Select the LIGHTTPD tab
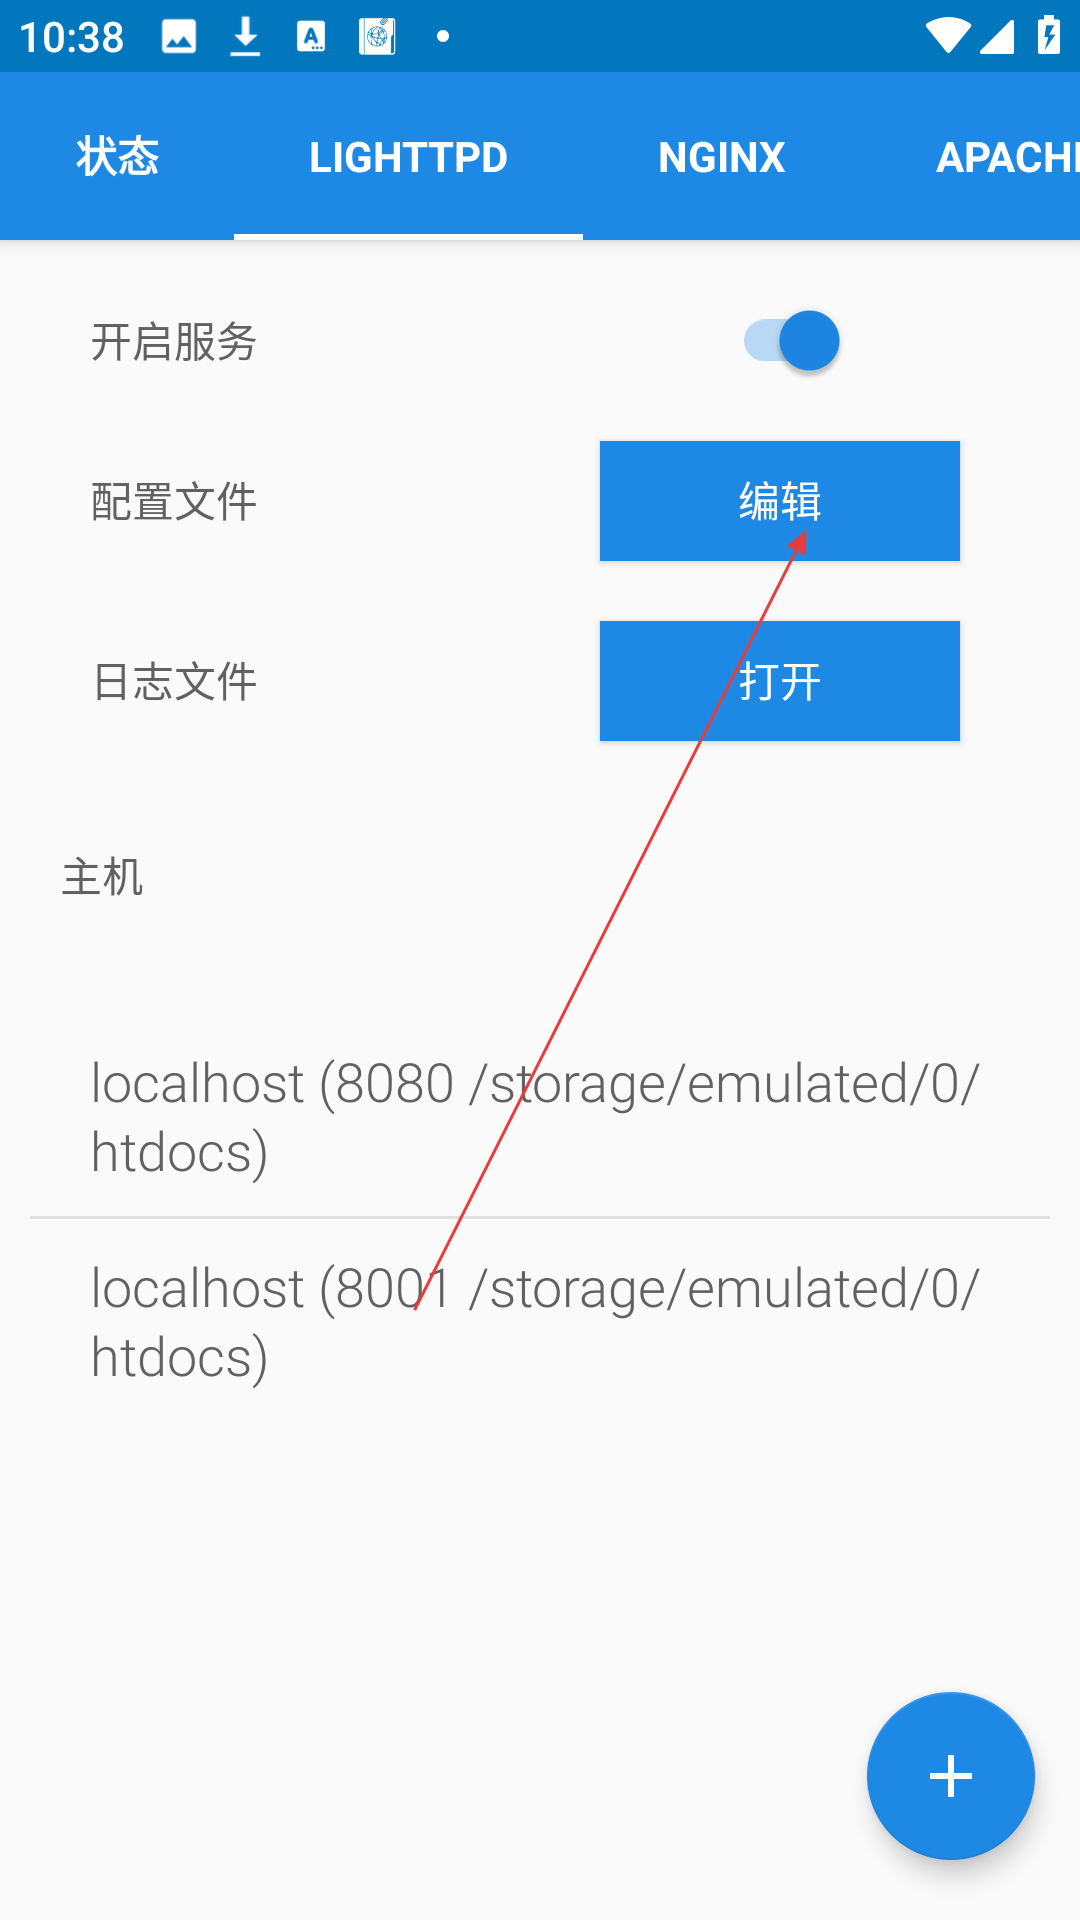1080x1920 pixels. tap(408, 156)
